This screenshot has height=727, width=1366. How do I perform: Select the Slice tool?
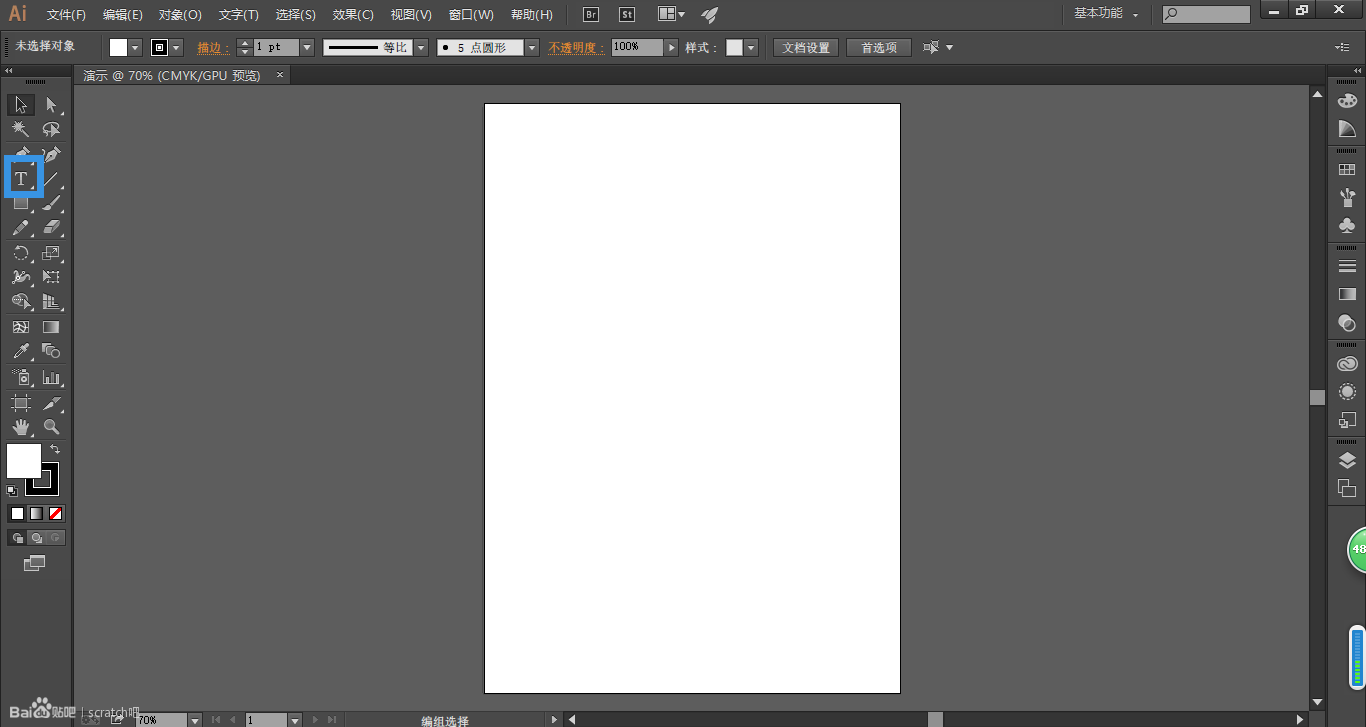click(51, 403)
